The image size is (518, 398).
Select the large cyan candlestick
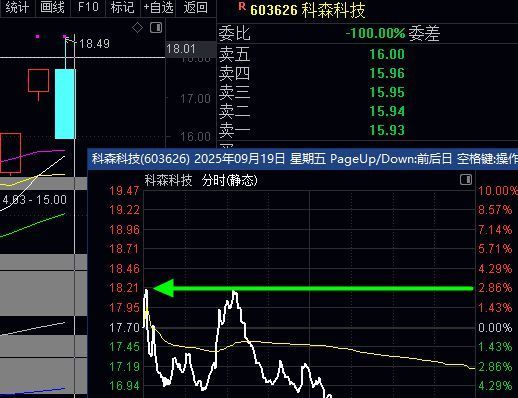coord(65,104)
